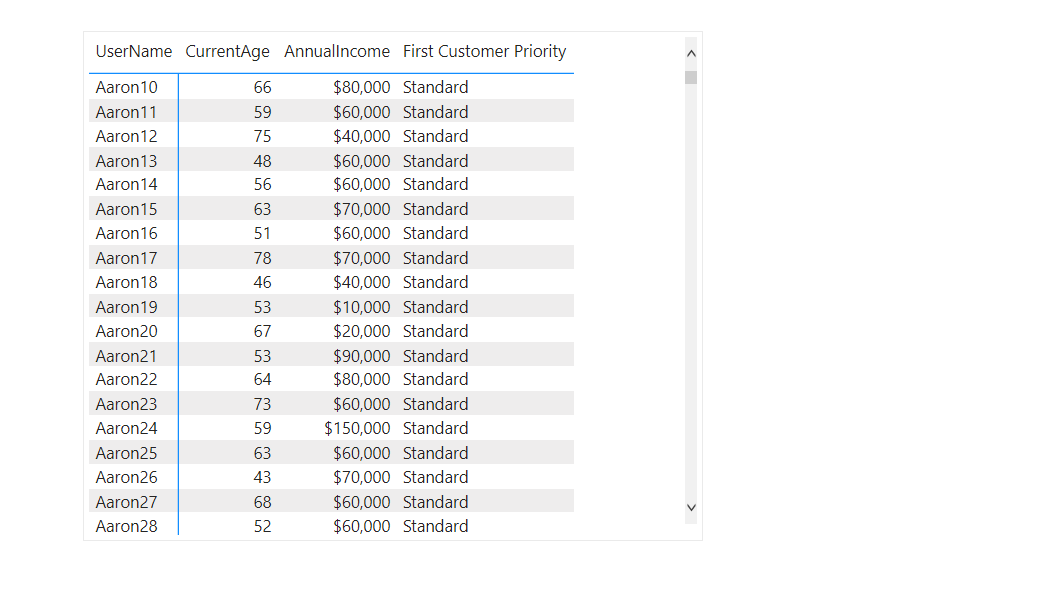Click the age 78 cell
The image size is (1063, 612).
262,258
